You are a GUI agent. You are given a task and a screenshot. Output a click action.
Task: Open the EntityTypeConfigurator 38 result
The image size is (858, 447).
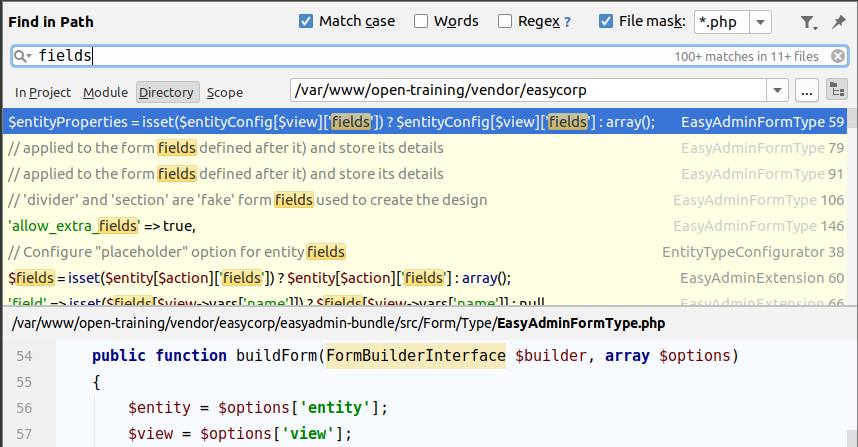click(425, 252)
